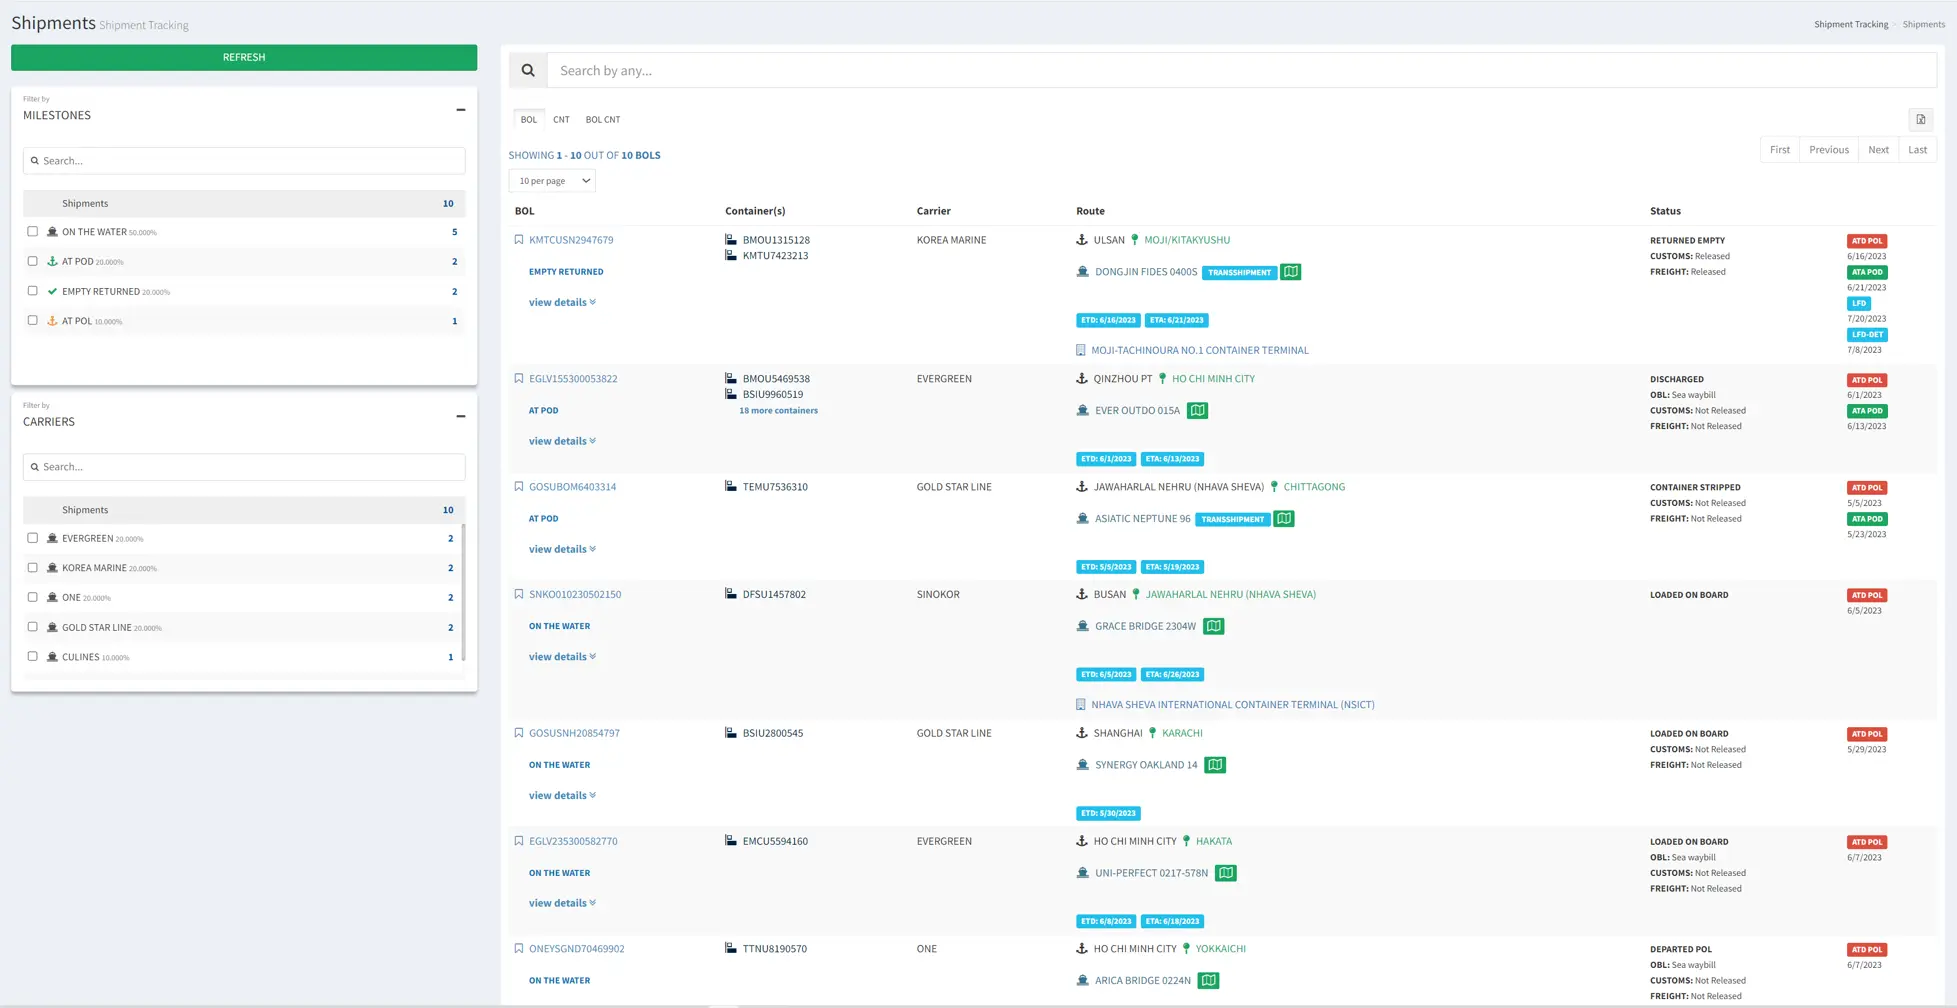Check the AT POD milestone filter
The width and height of the screenshot is (1957, 1008).
33,261
